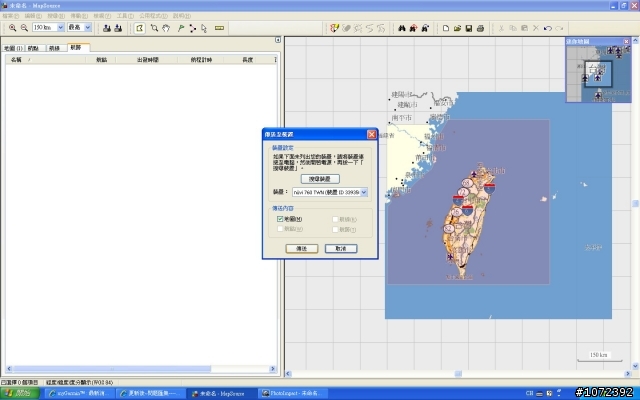Screen dimensions: 640x400
Task: Click the track edit tool with yellow pencil
Action: tap(334, 28)
